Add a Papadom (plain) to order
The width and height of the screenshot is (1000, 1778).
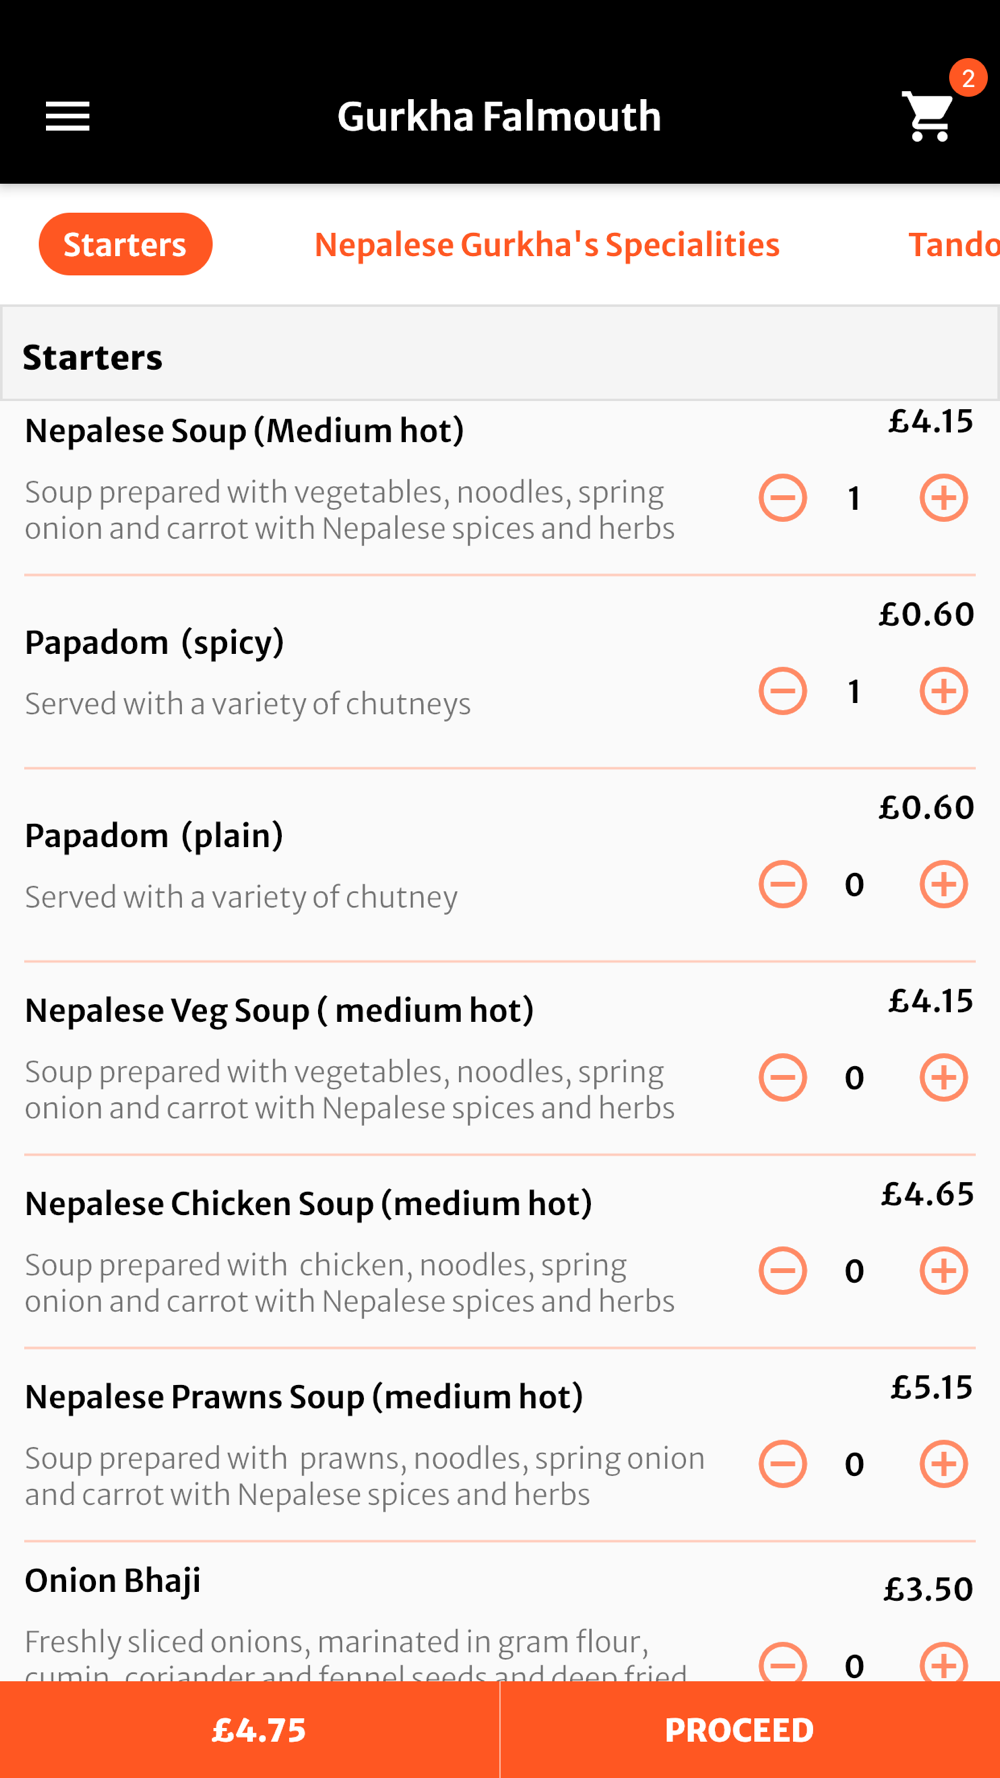pos(943,883)
